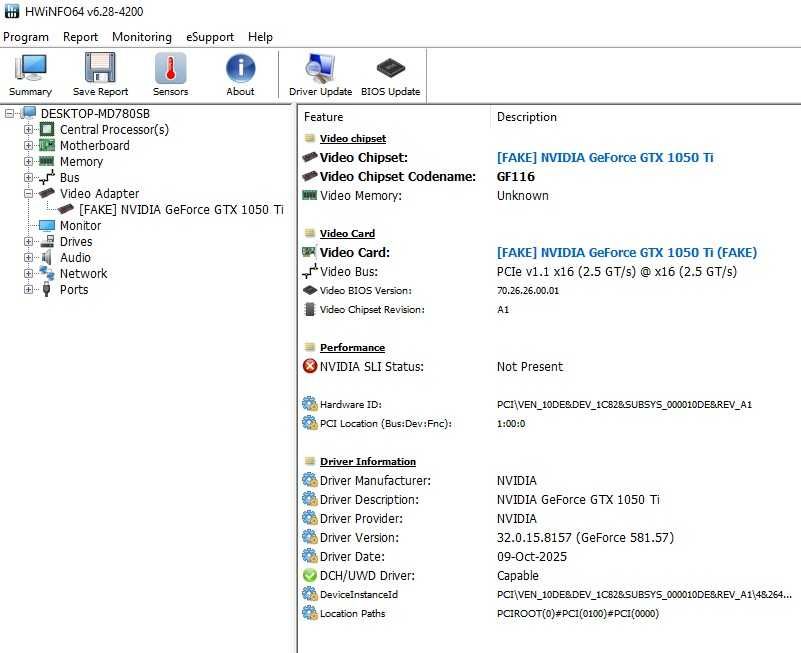This screenshot has width=801, height=653.
Task: Open the Monitoring menu
Action: tap(142, 37)
